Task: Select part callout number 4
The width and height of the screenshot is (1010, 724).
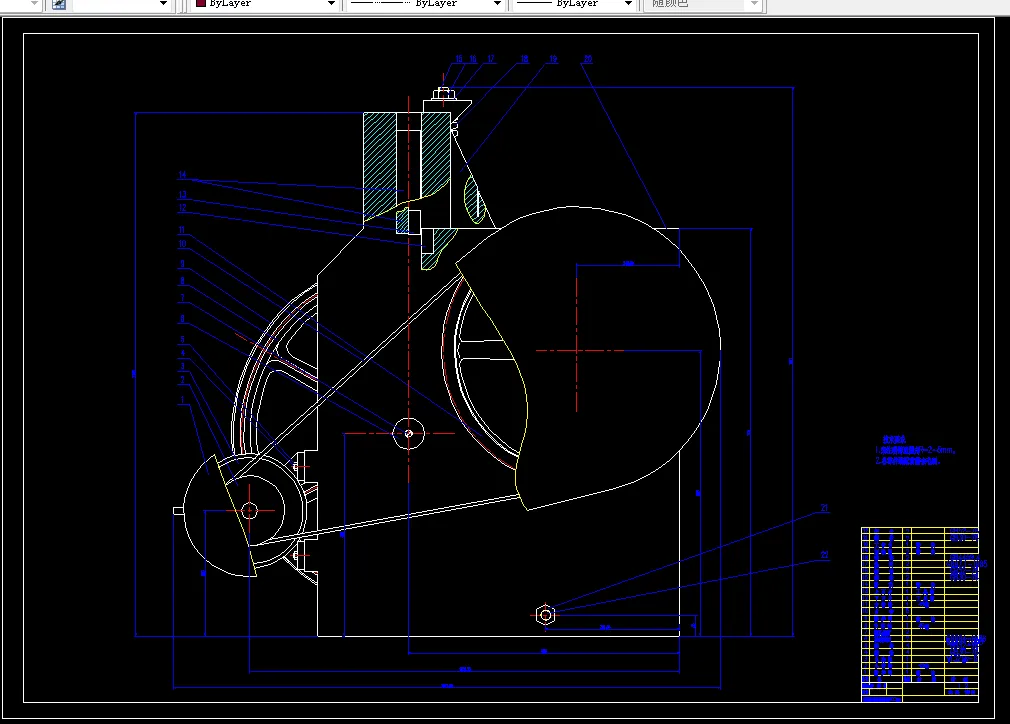Action: click(x=182, y=353)
